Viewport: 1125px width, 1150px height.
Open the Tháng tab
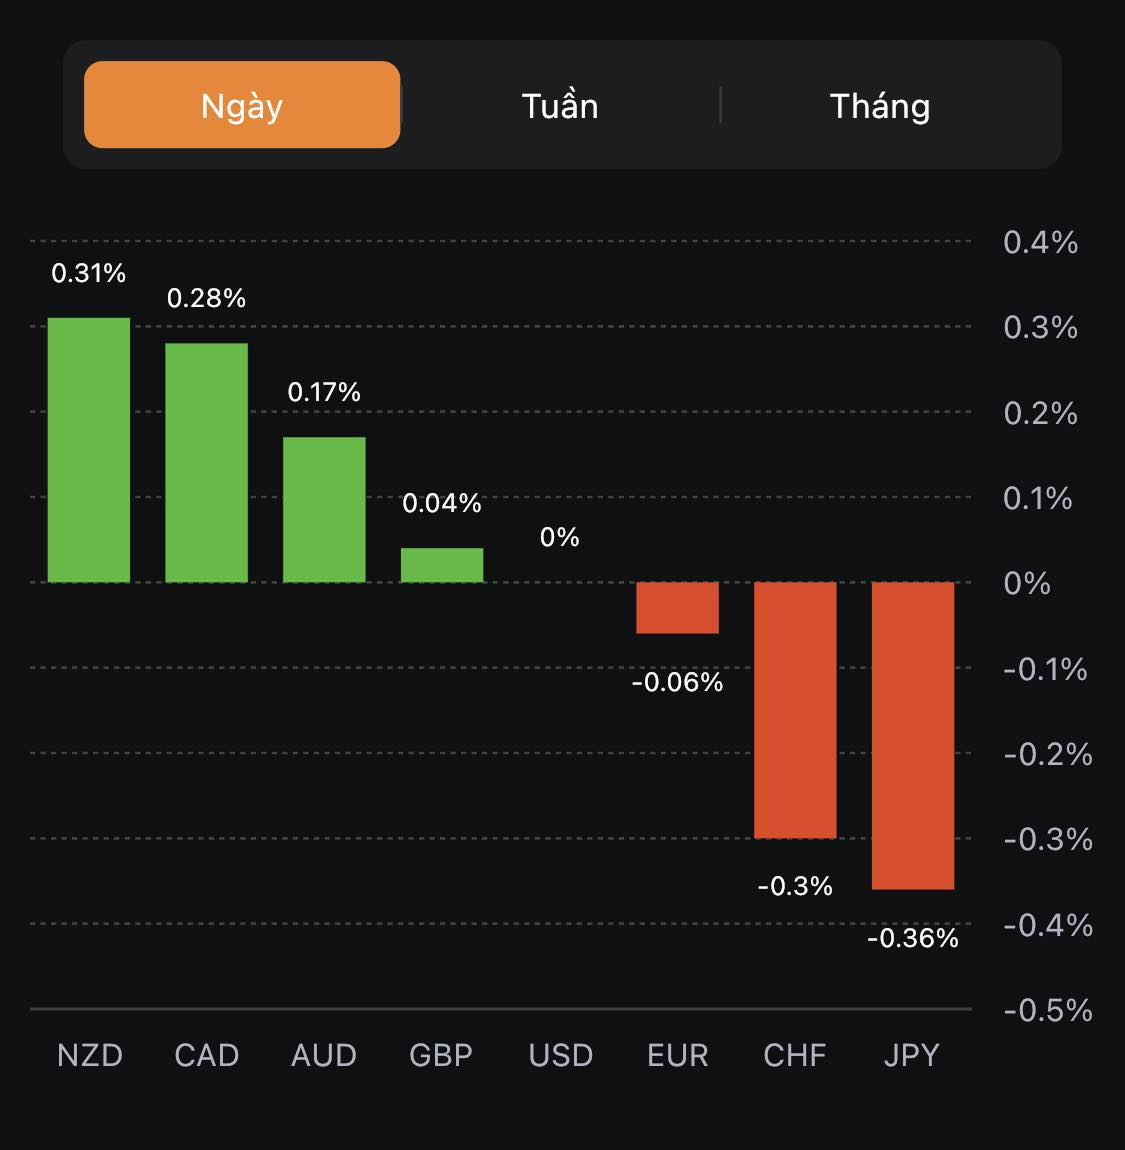(880, 105)
